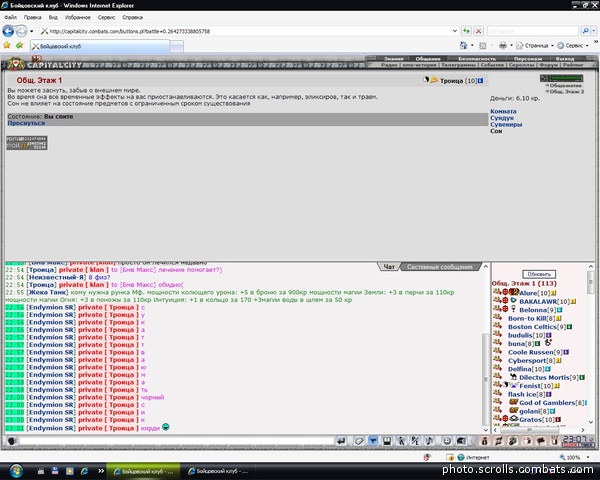Viewport: 600px width, 480px height.
Task: Click the info icon next to Троица
Action: pyautogui.click(x=481, y=81)
